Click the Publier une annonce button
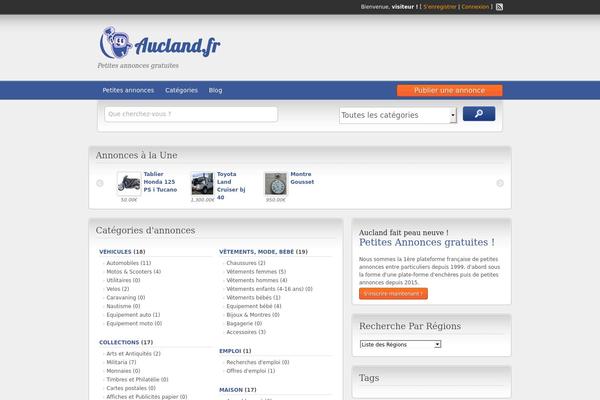 (x=449, y=90)
